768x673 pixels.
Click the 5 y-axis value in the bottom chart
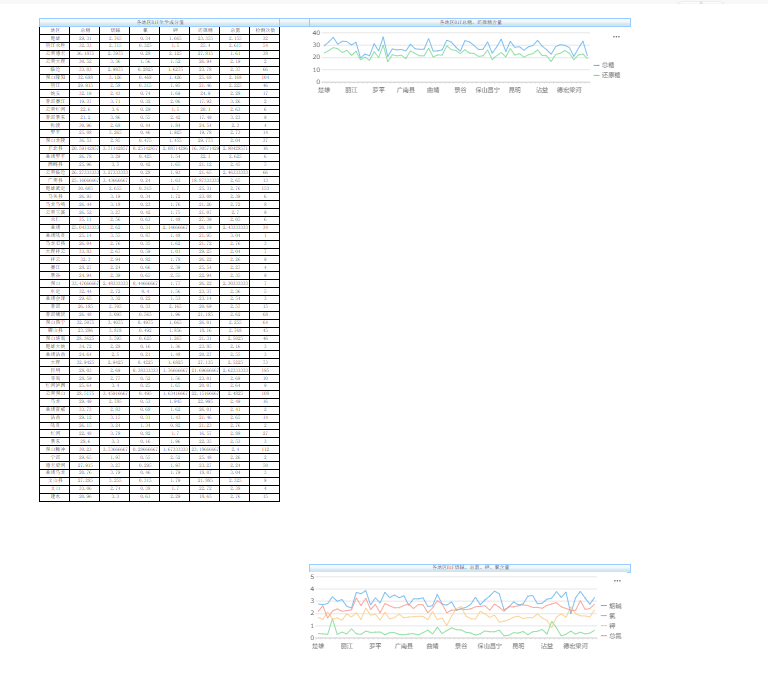tap(312, 577)
